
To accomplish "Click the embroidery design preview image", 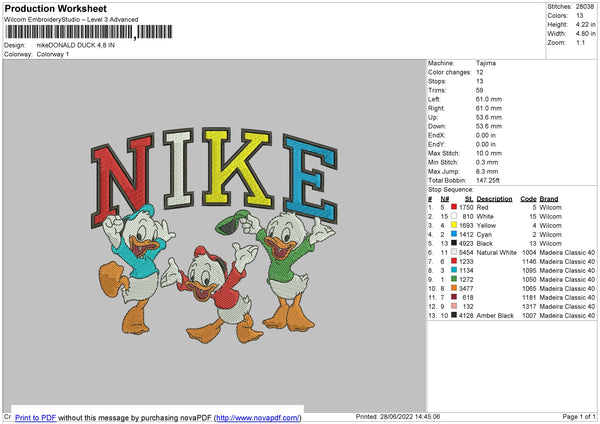I will (215, 235).
